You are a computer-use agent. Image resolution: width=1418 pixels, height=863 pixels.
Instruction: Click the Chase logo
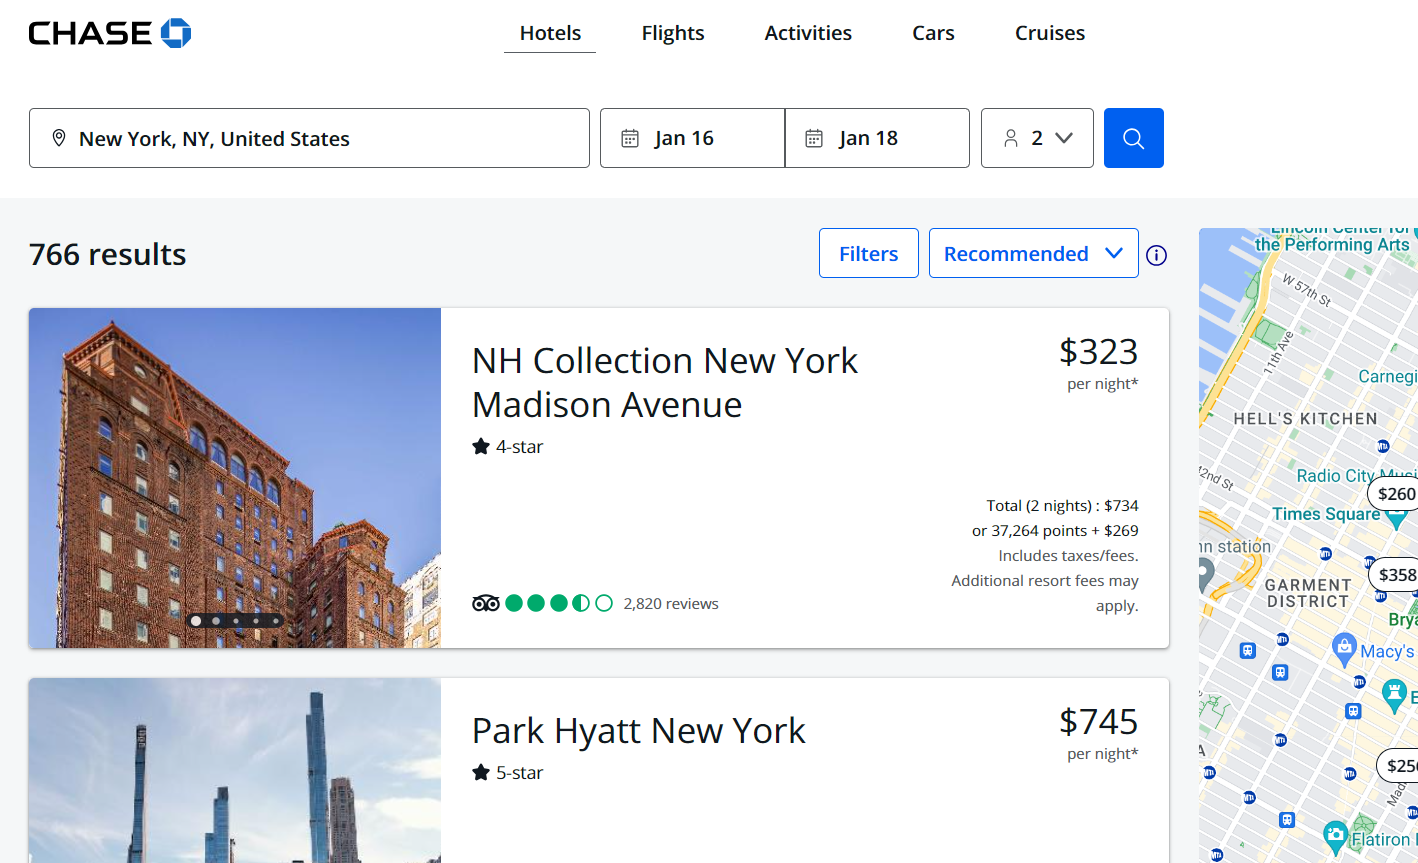tap(110, 33)
